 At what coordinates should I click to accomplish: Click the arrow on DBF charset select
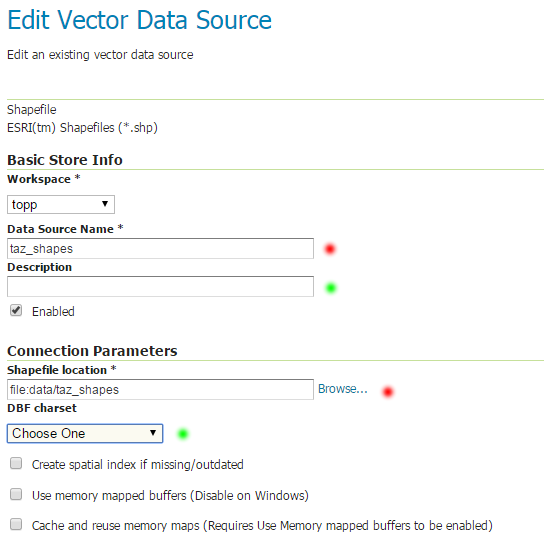153,433
